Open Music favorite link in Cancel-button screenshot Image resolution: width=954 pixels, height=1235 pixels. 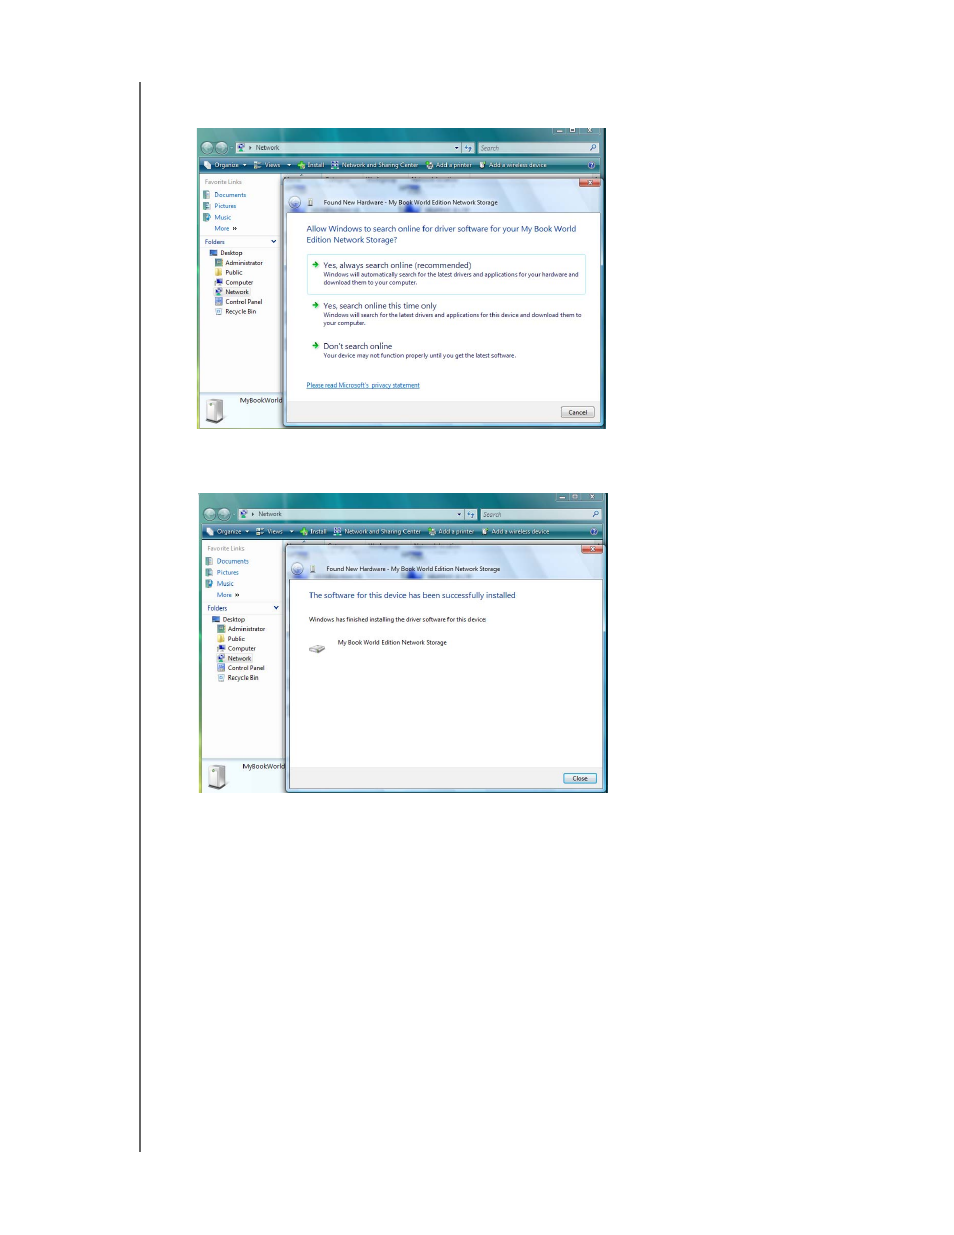click(217, 217)
